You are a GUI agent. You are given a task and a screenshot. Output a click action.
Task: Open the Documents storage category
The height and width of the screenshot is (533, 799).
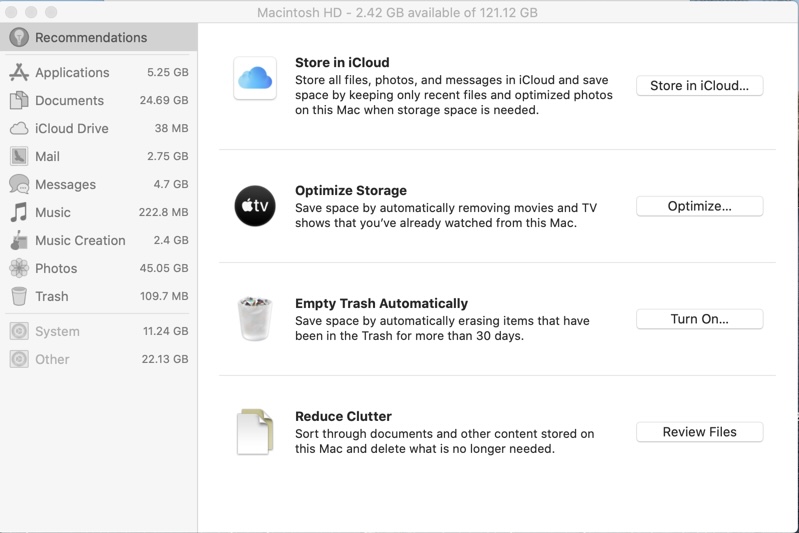point(69,101)
